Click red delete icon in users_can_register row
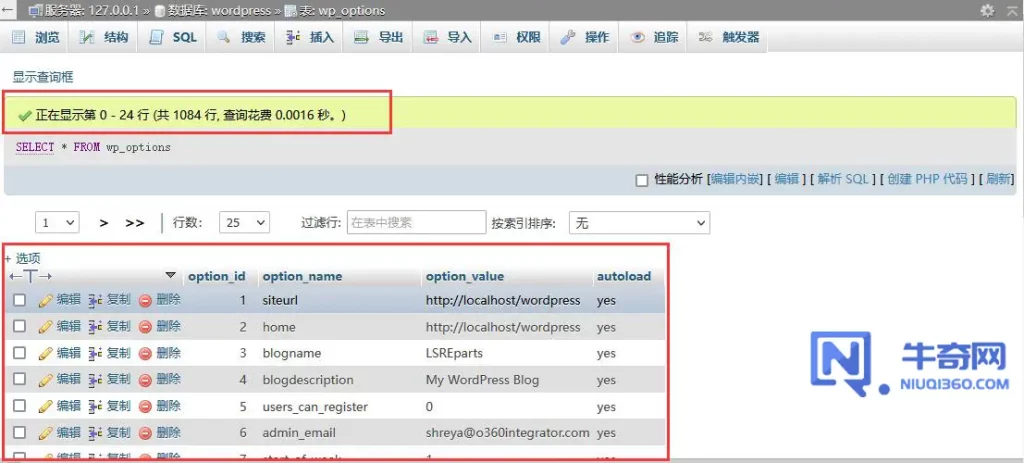The height and width of the screenshot is (463, 1024). click(x=145, y=406)
